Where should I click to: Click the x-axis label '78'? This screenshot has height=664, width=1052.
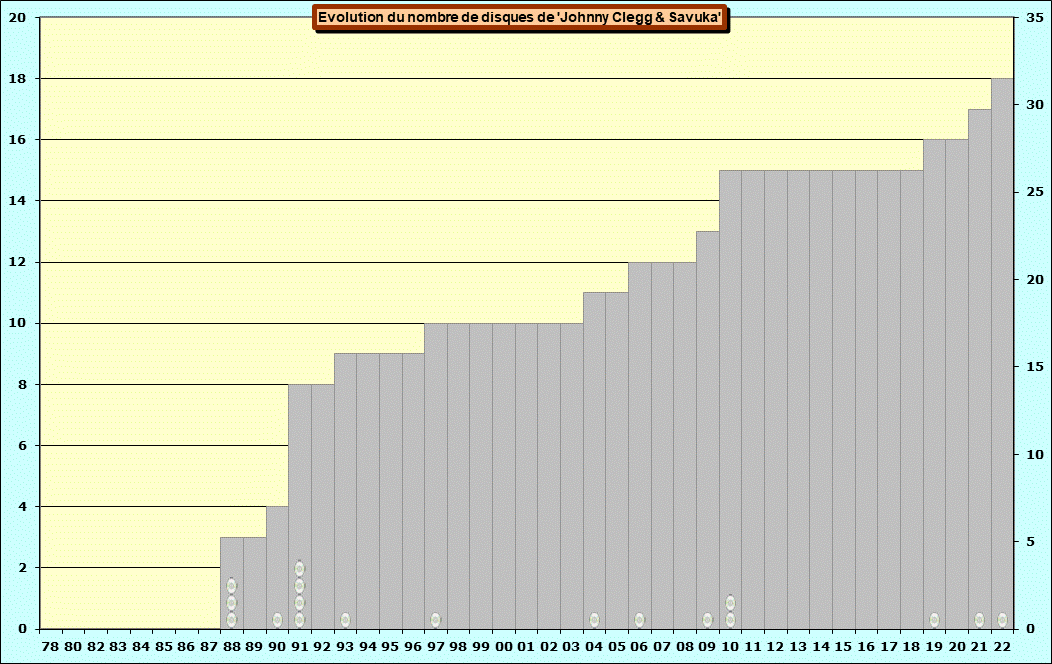point(50,647)
